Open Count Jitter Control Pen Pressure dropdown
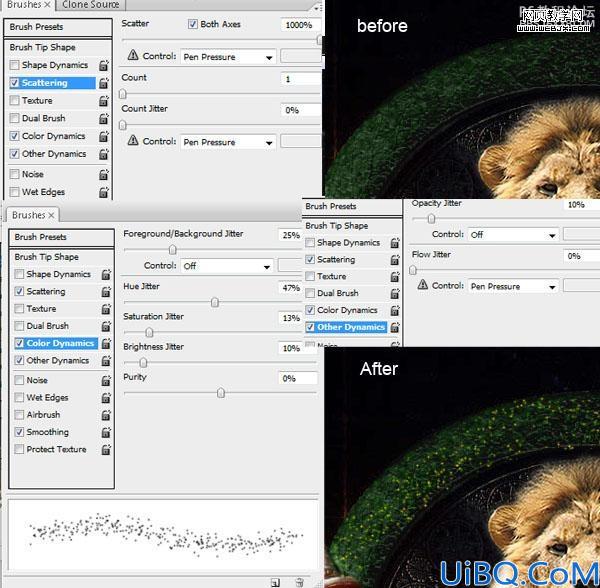The width and height of the screenshot is (600, 588). (x=228, y=142)
